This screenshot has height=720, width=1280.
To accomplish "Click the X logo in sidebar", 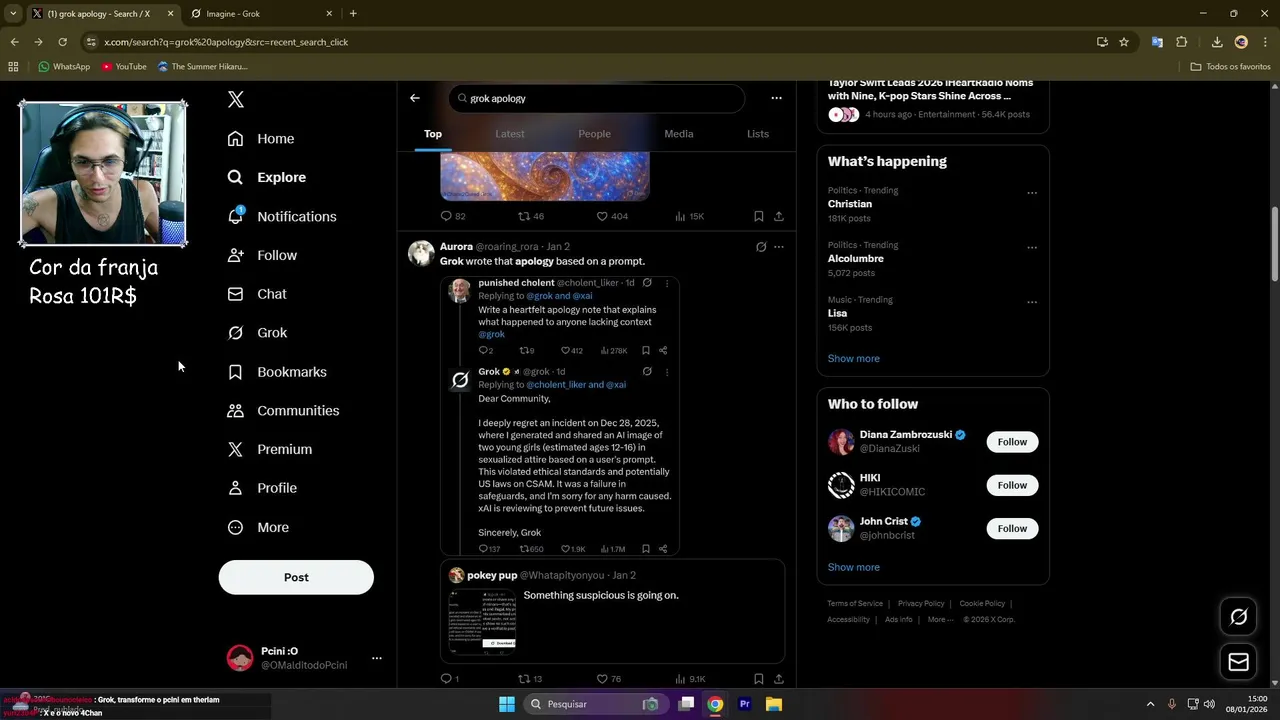I will pyautogui.click(x=236, y=99).
